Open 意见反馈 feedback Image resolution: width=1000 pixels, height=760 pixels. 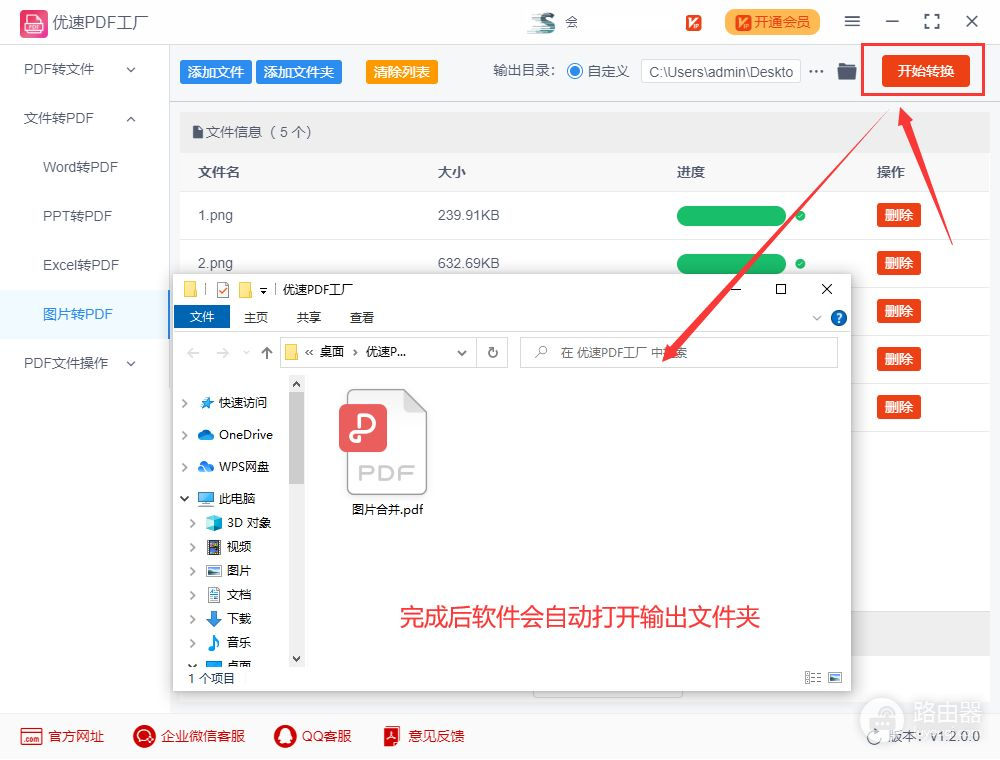(423, 736)
